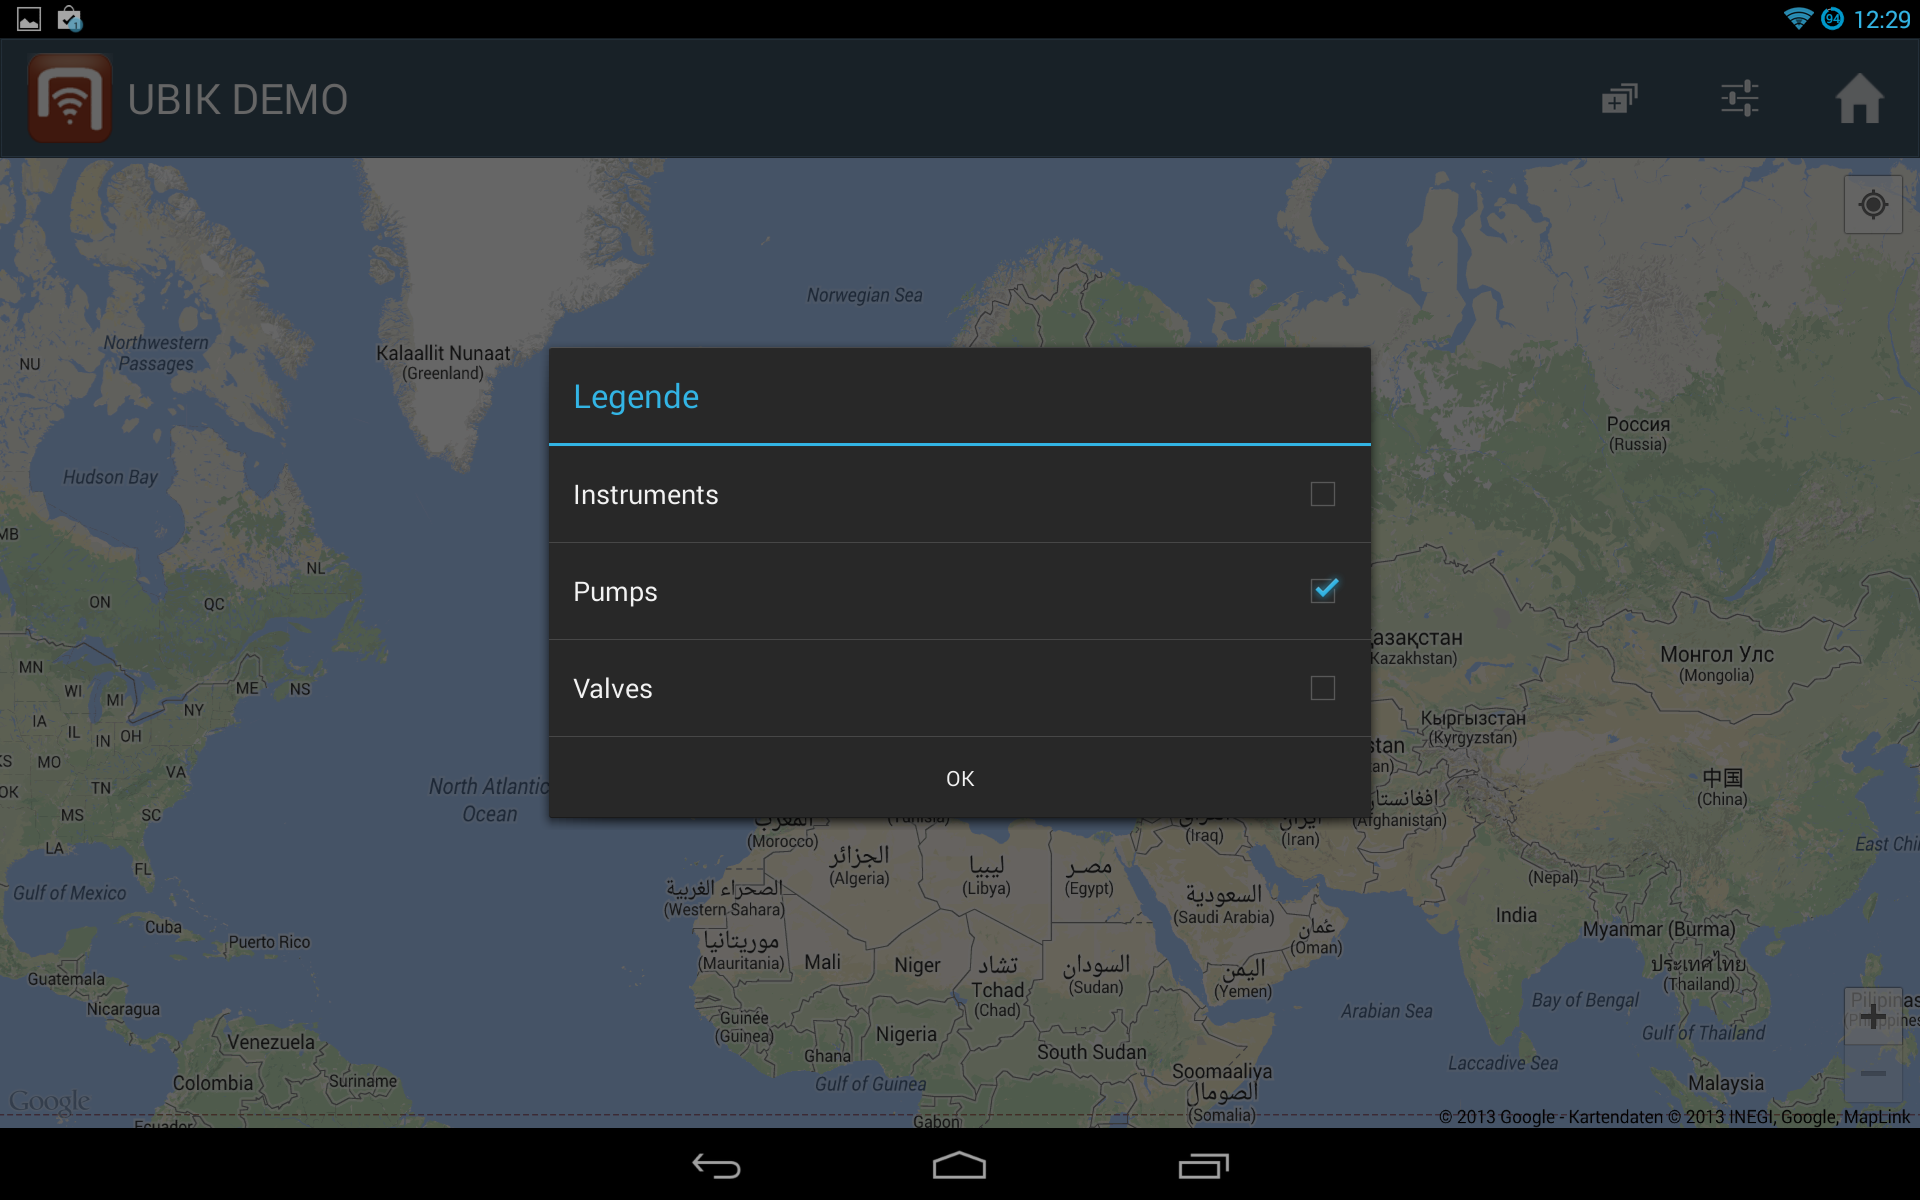Select the Valves legend row
This screenshot has height=1200, width=1920.
960,688
